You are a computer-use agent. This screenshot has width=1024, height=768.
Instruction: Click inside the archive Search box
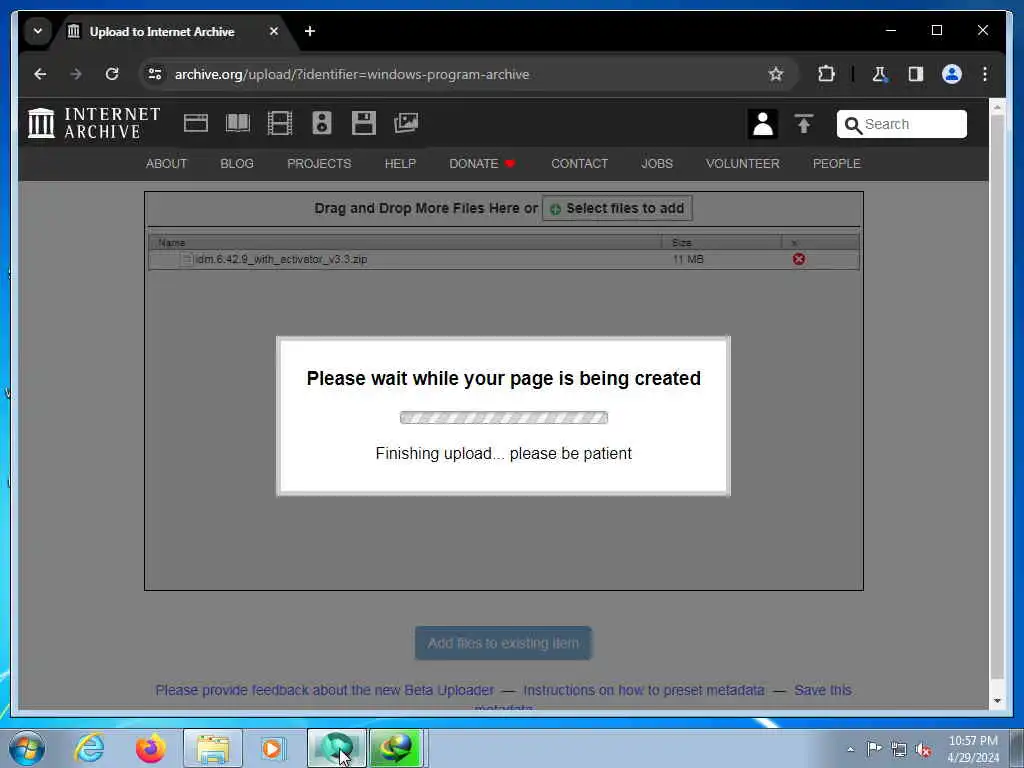click(901, 123)
